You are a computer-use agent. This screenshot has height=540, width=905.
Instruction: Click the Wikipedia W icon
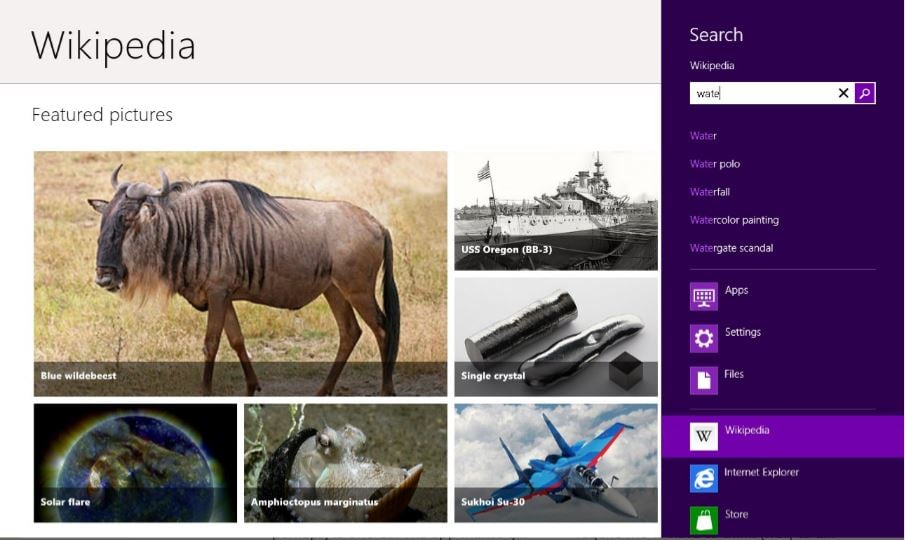pyautogui.click(x=704, y=436)
